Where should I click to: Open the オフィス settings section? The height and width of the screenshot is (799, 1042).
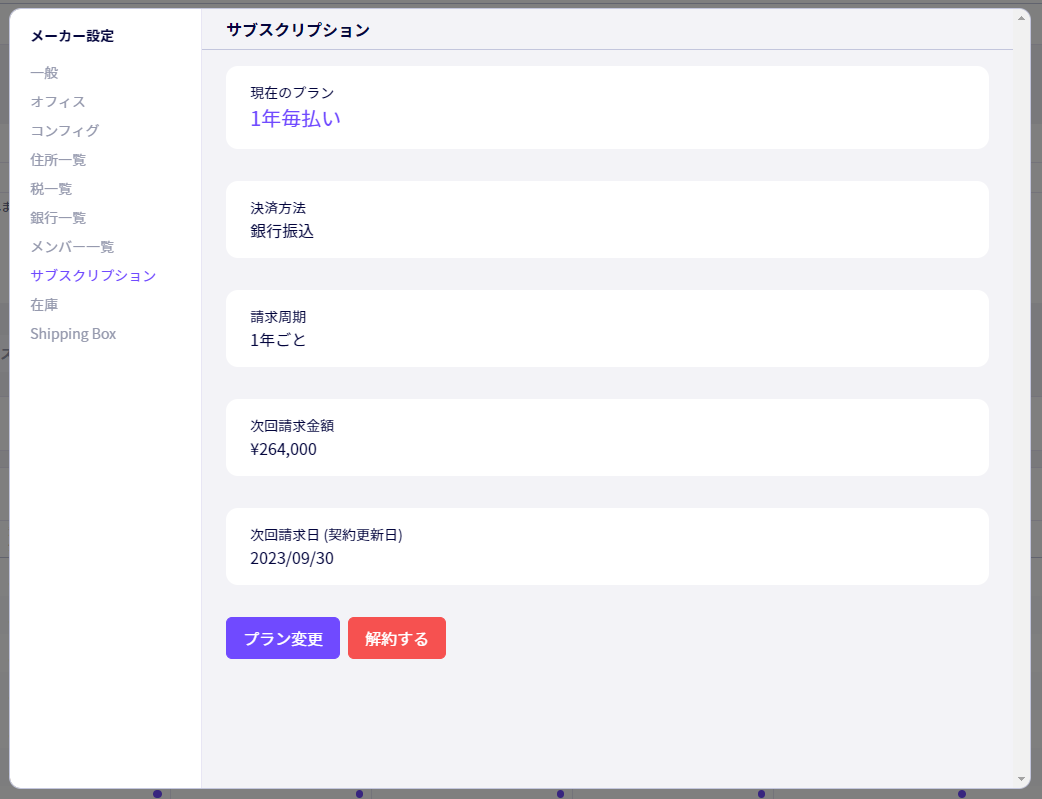(58, 102)
